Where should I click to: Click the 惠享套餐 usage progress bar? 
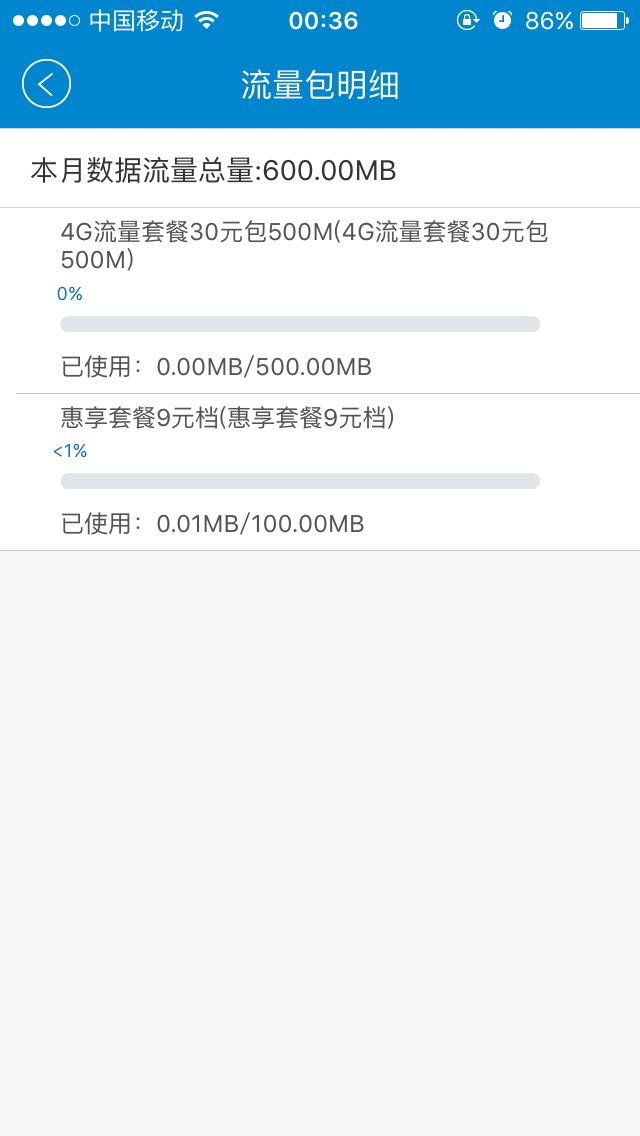tap(300, 481)
